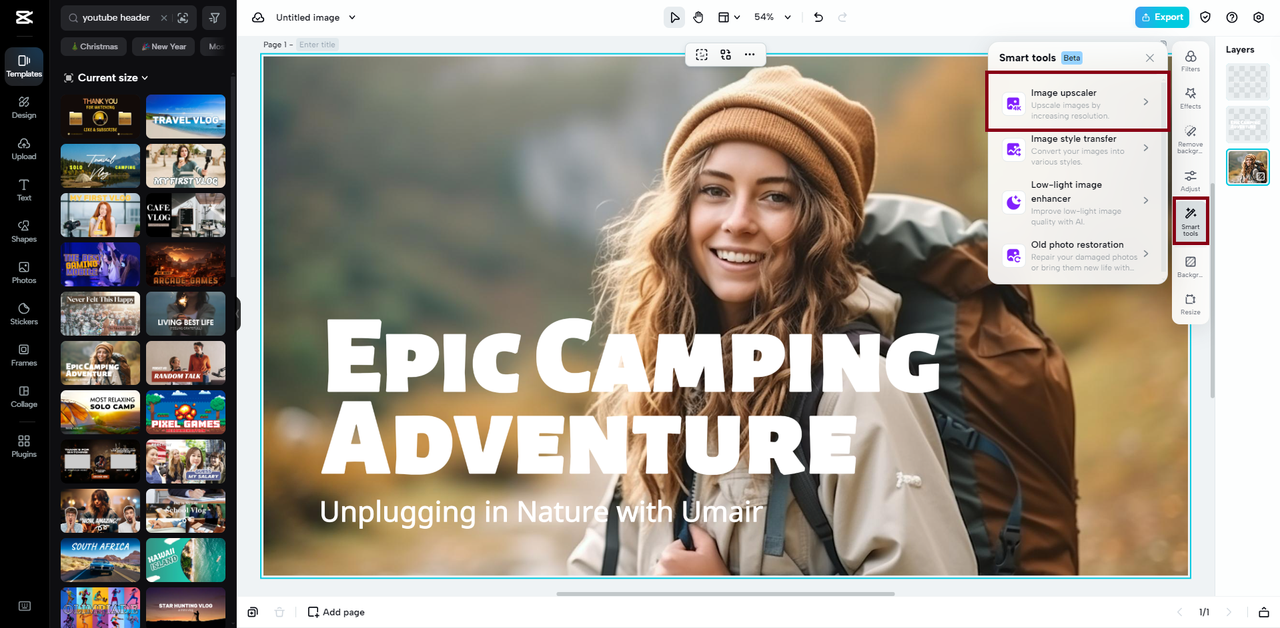This screenshot has height=628, width=1280.
Task: Select Remove background tool
Action: pos(1190,139)
